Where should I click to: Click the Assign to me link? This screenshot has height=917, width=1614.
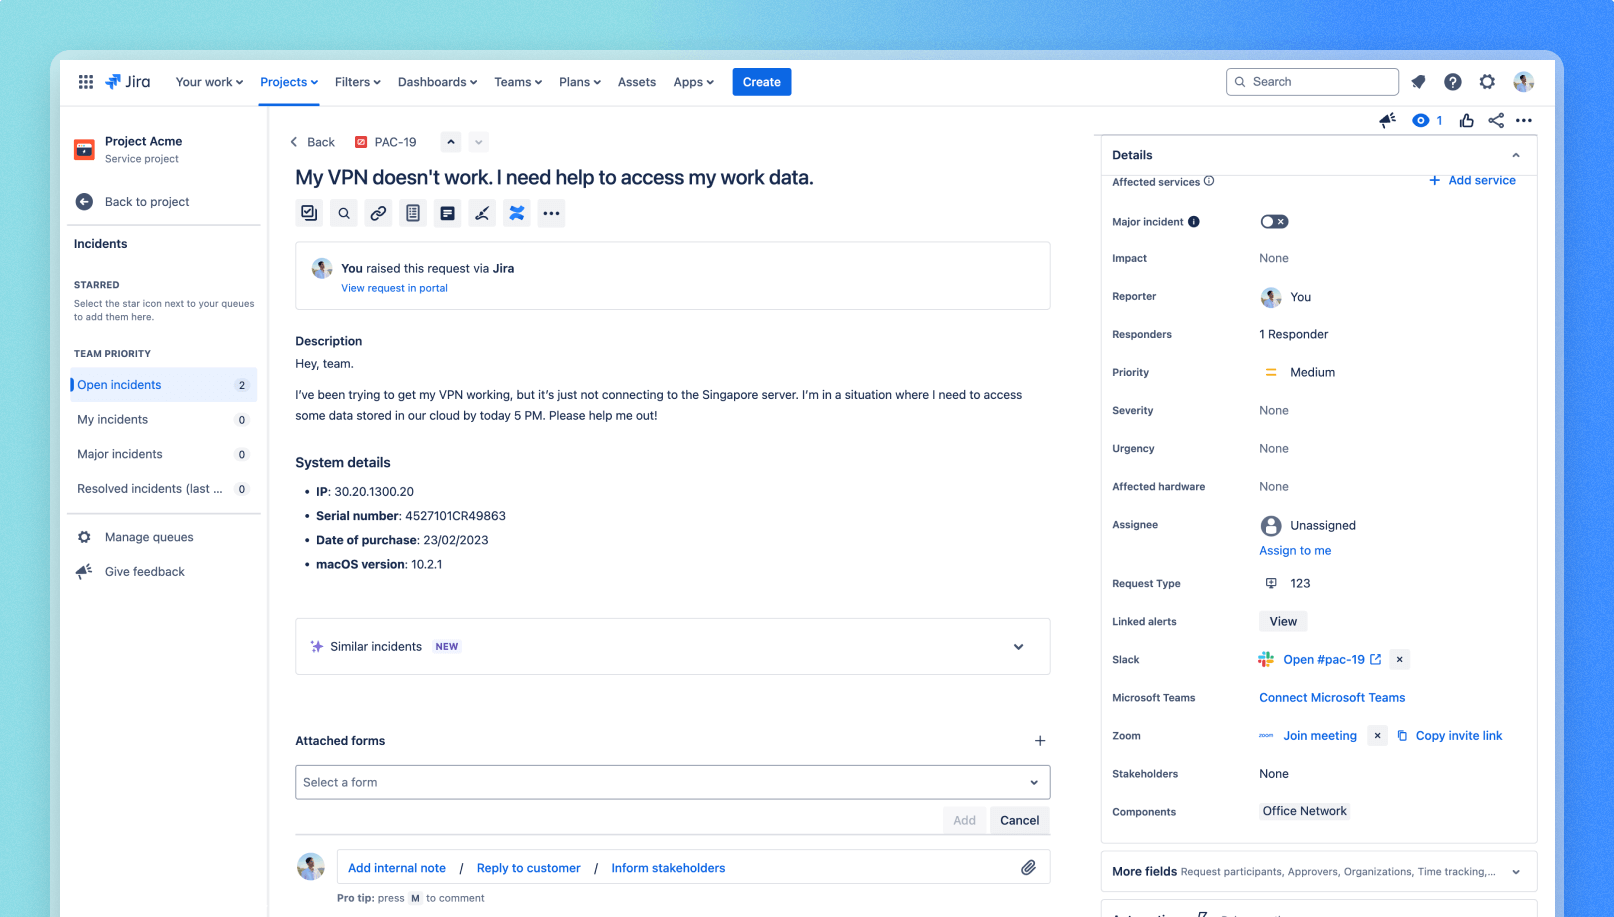tap(1295, 550)
